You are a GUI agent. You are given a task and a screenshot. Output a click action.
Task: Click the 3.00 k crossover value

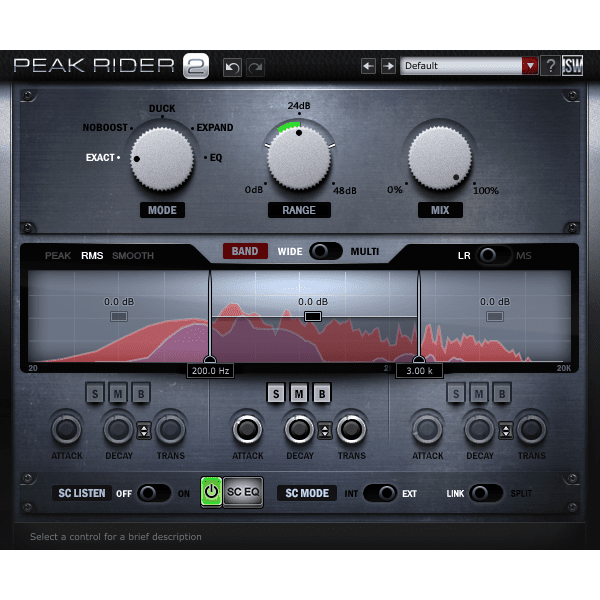pyautogui.click(x=419, y=371)
